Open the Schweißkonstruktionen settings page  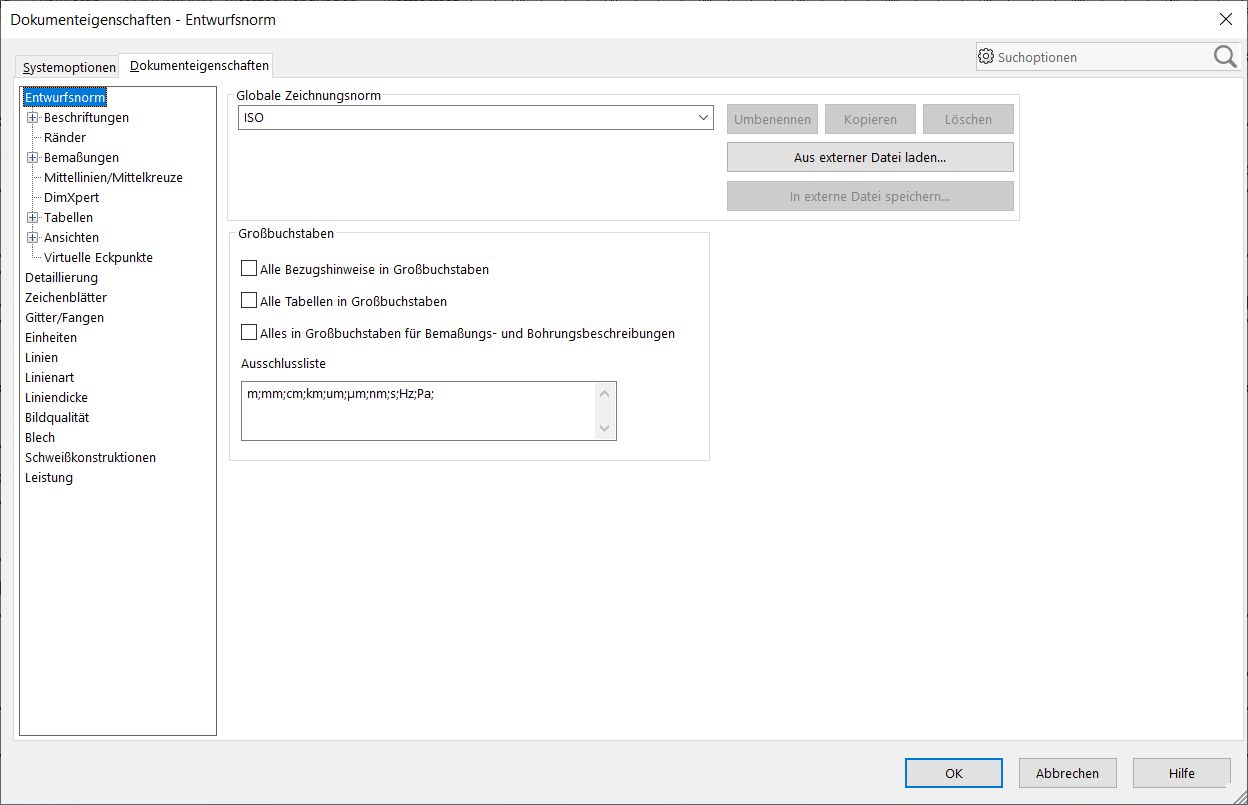pyautogui.click(x=90, y=458)
